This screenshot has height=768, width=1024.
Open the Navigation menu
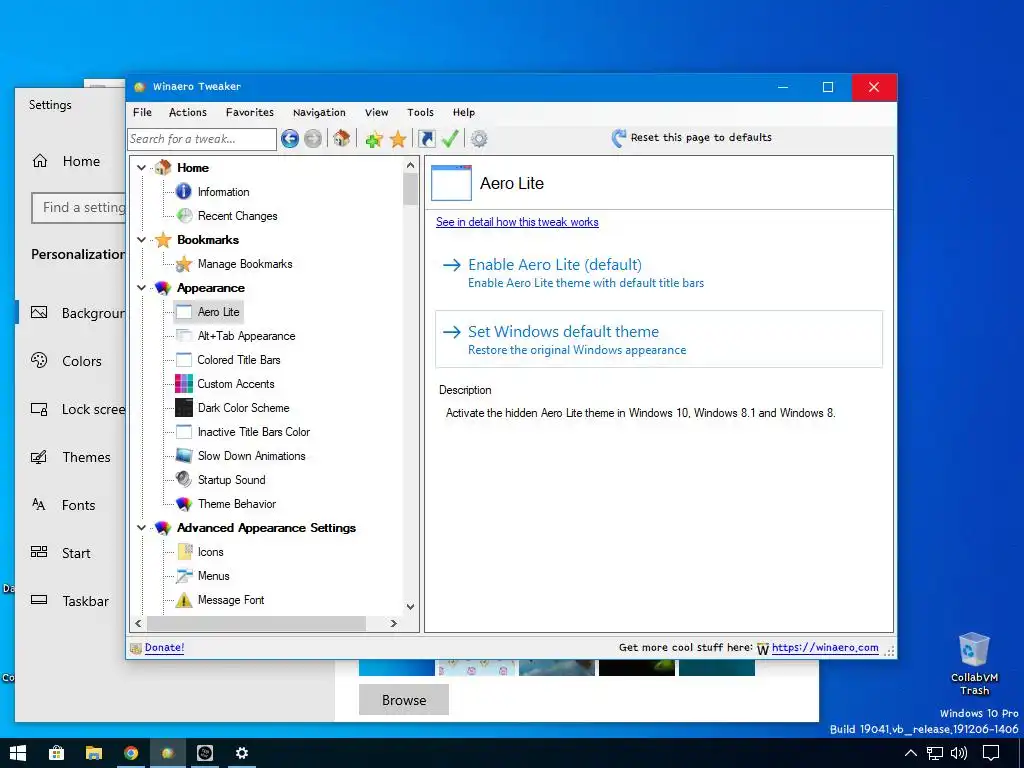319,112
